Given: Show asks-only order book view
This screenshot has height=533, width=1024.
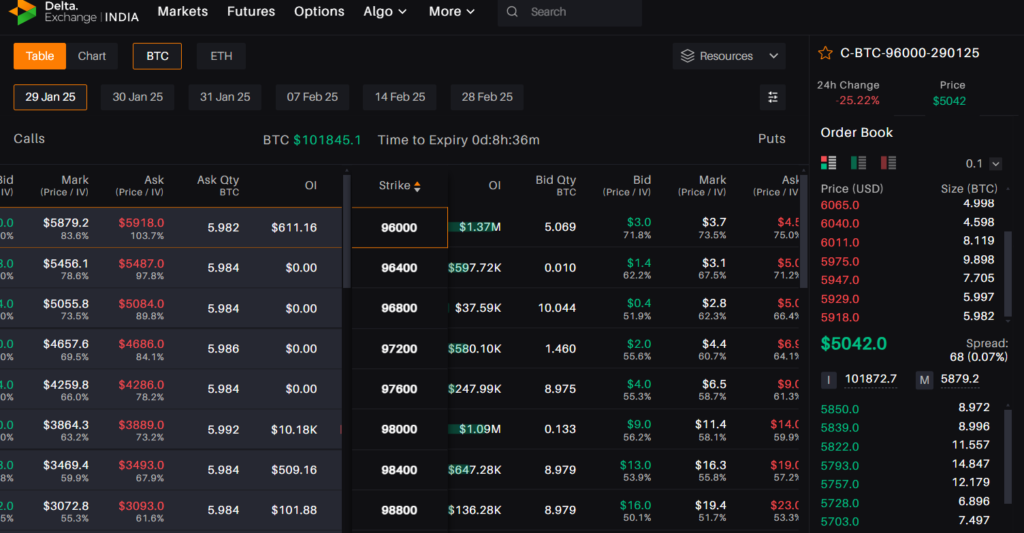Looking at the screenshot, I should tap(888, 163).
